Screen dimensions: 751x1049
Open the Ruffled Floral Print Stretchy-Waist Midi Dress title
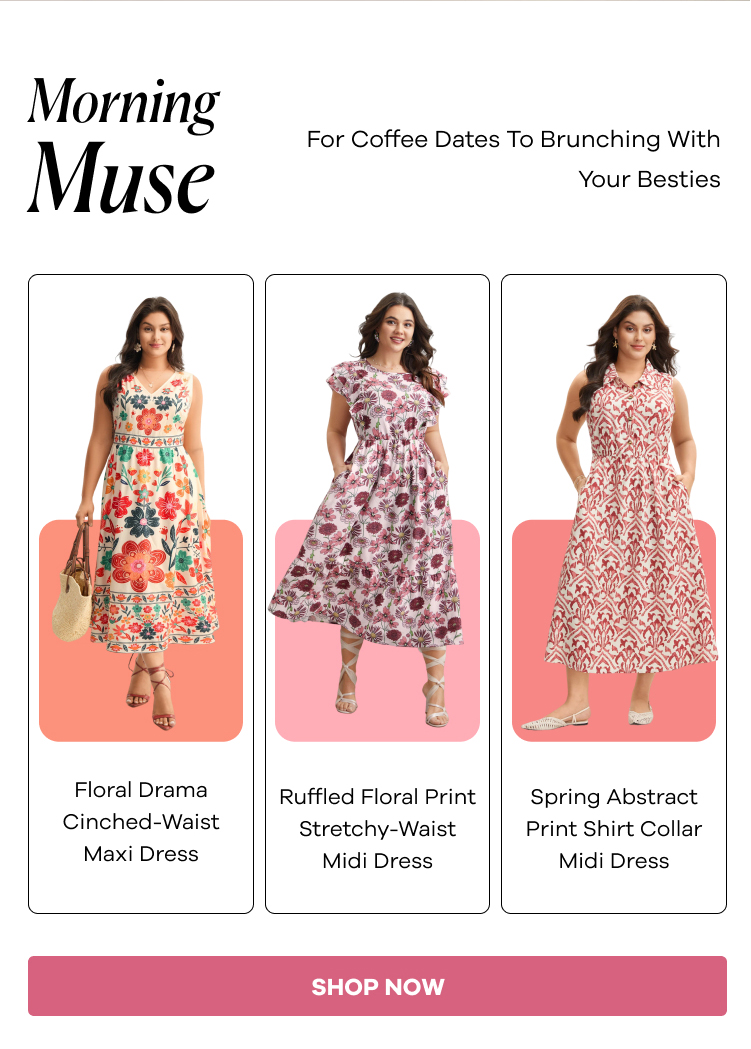(x=377, y=828)
